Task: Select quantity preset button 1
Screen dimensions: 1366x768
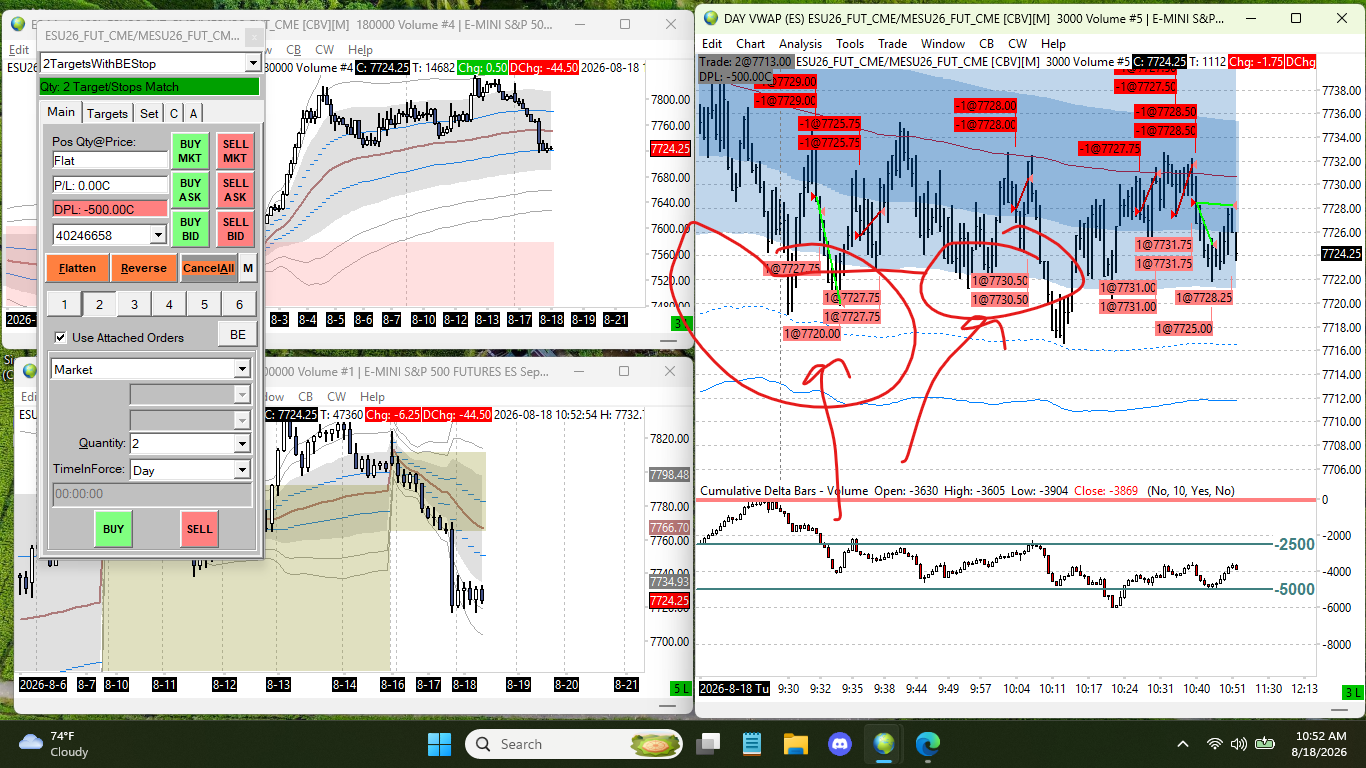Action: (x=63, y=304)
